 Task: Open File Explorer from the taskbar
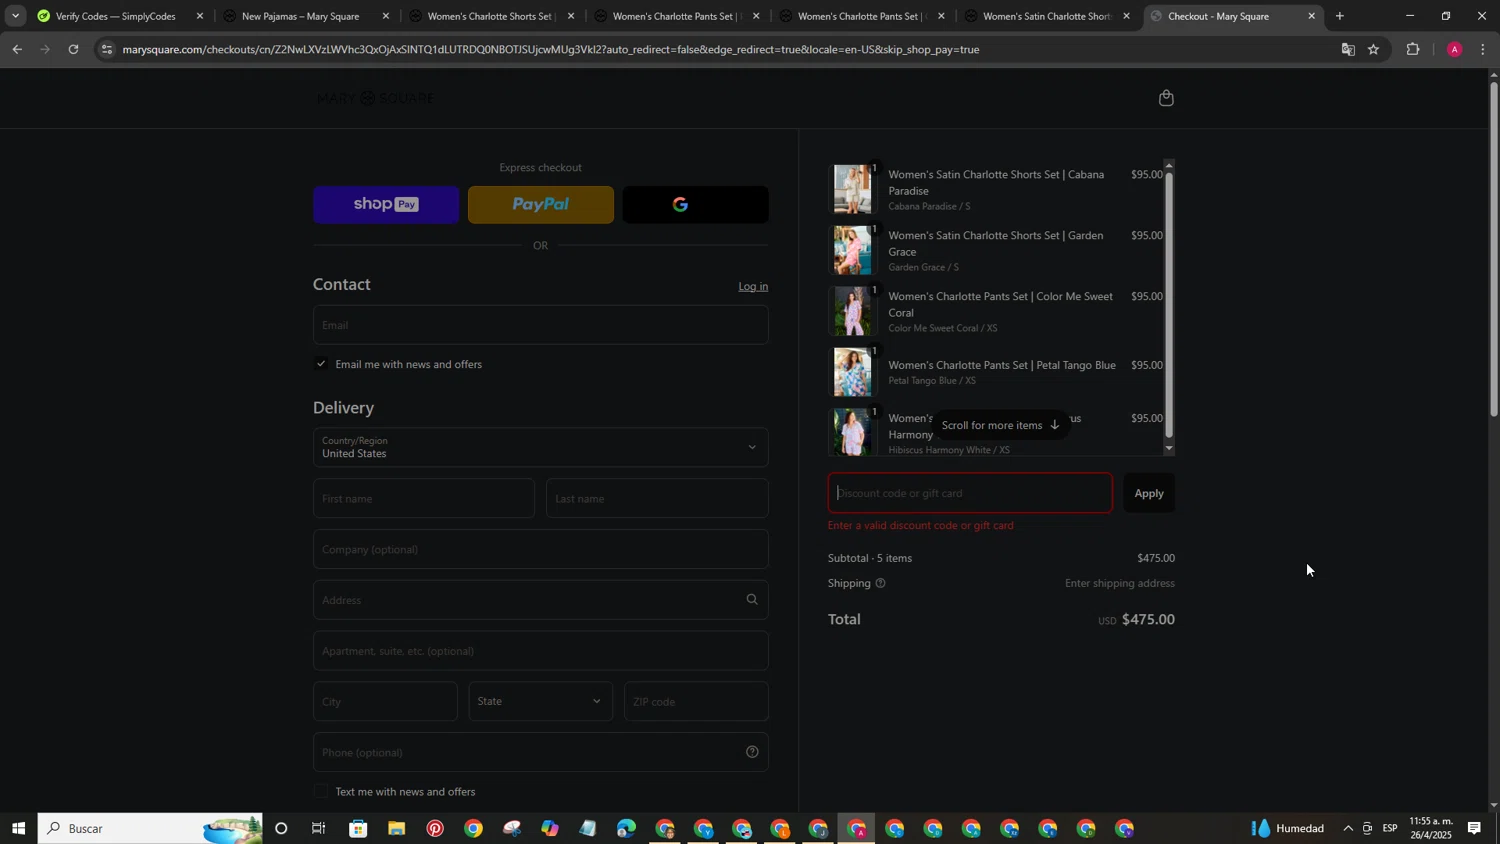coord(396,828)
